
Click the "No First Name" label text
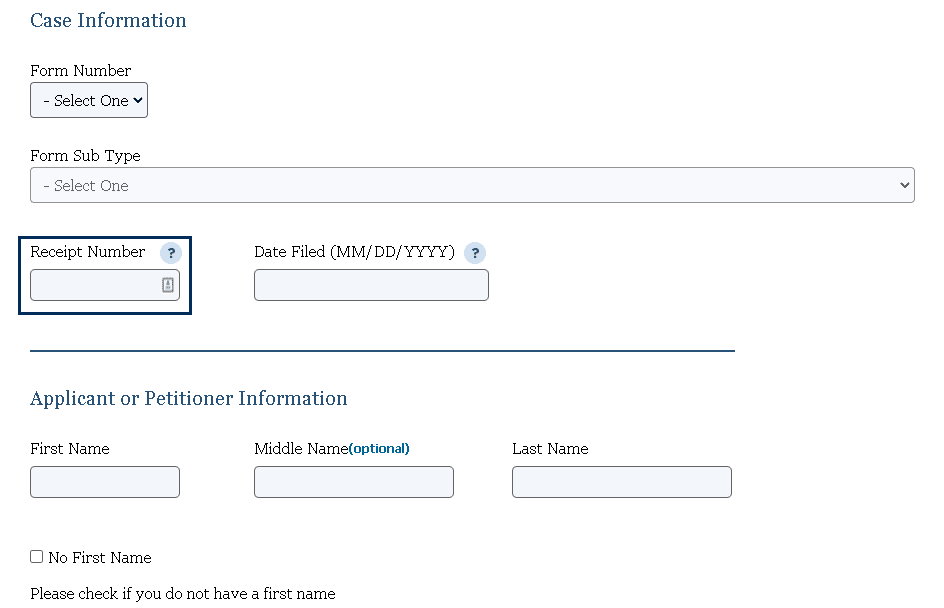100,558
